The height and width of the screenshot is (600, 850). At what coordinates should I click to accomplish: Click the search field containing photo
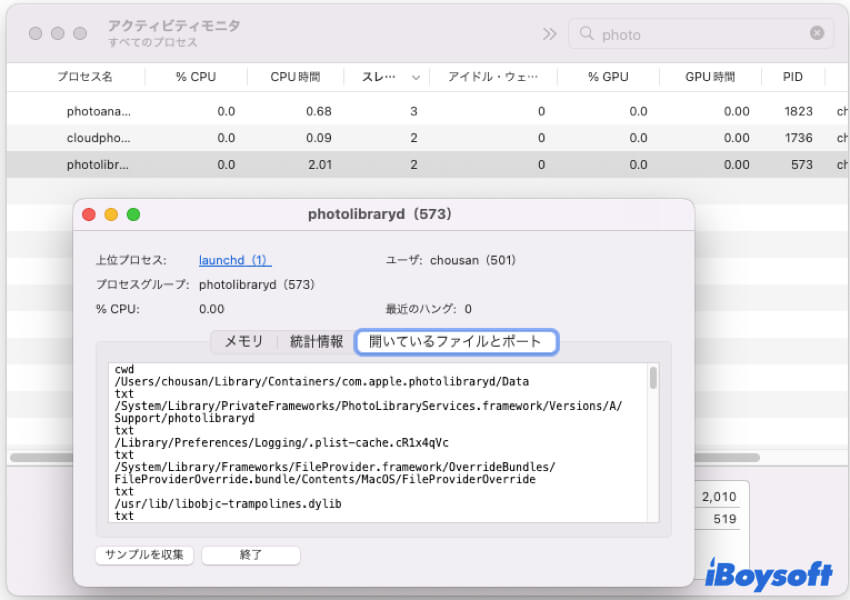[x=700, y=34]
